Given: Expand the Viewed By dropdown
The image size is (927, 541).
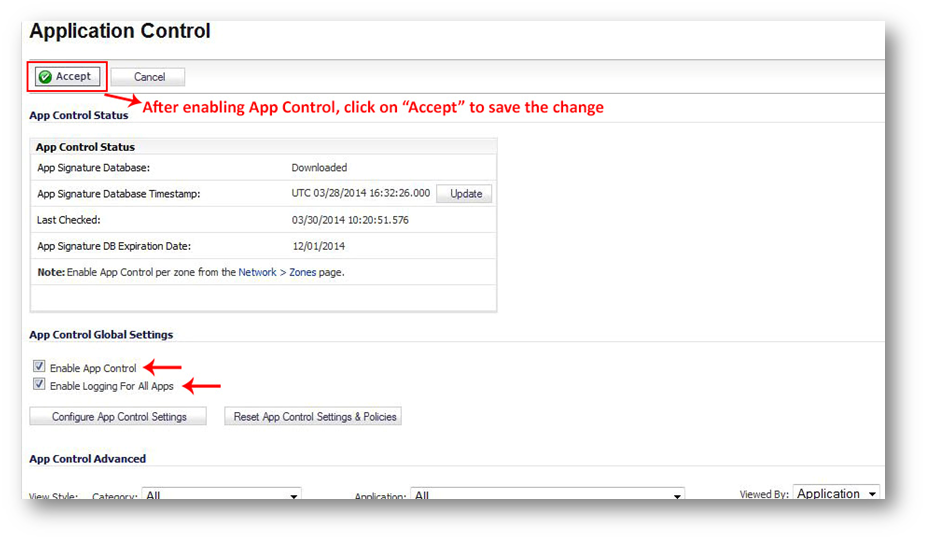Looking at the screenshot, I should coord(836,494).
